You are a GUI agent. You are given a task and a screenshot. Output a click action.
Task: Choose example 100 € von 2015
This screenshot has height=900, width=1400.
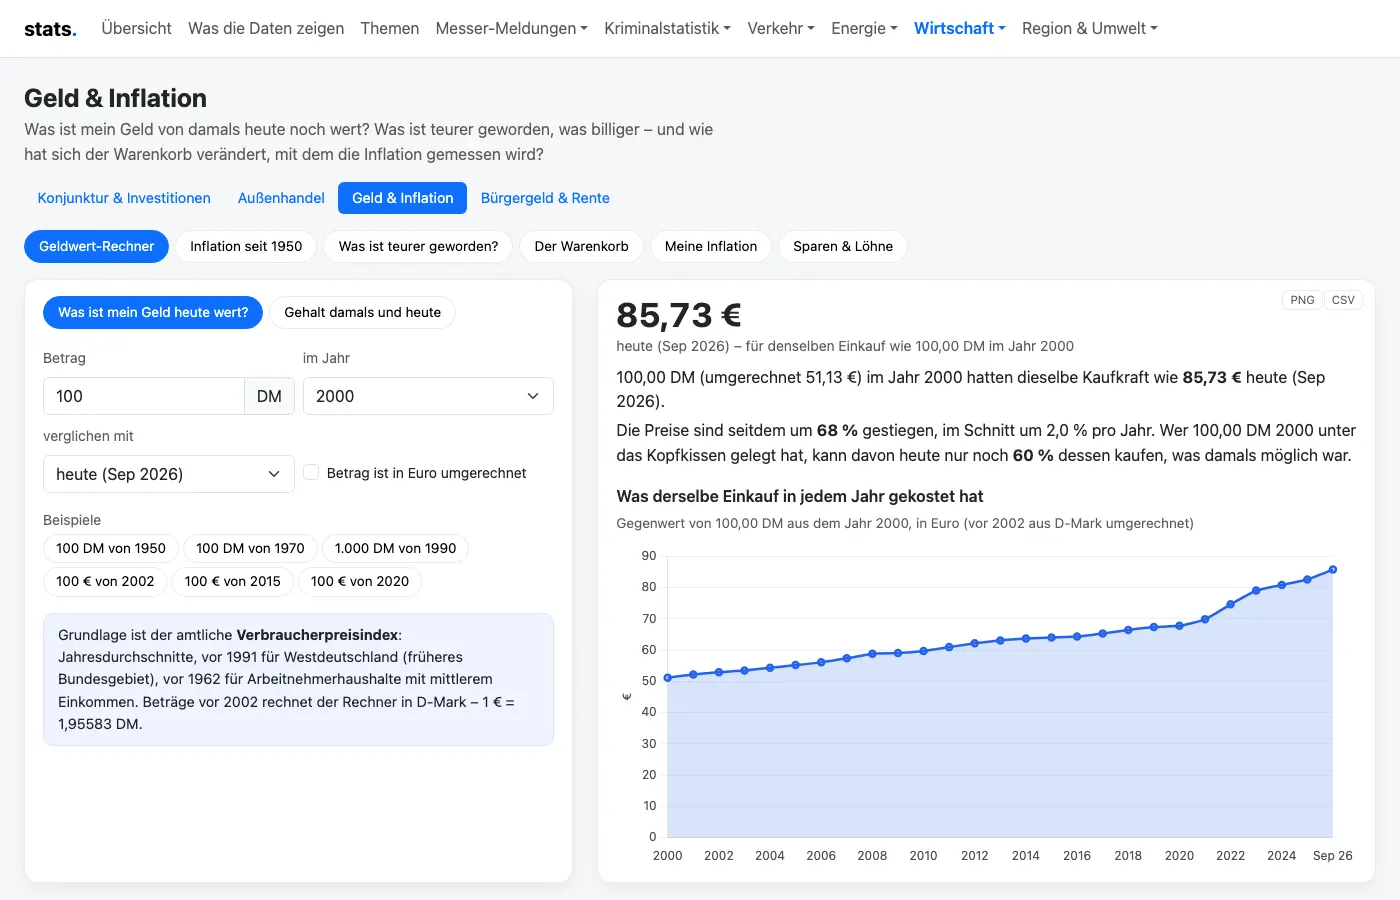point(233,581)
